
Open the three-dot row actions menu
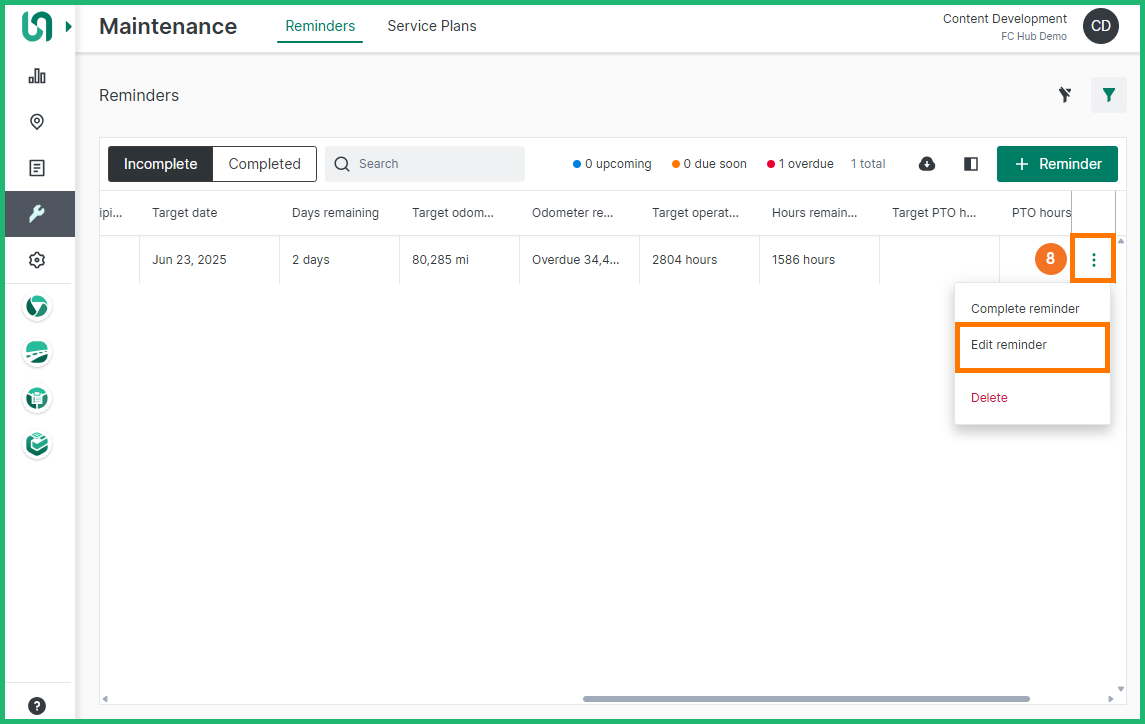coord(1093,260)
